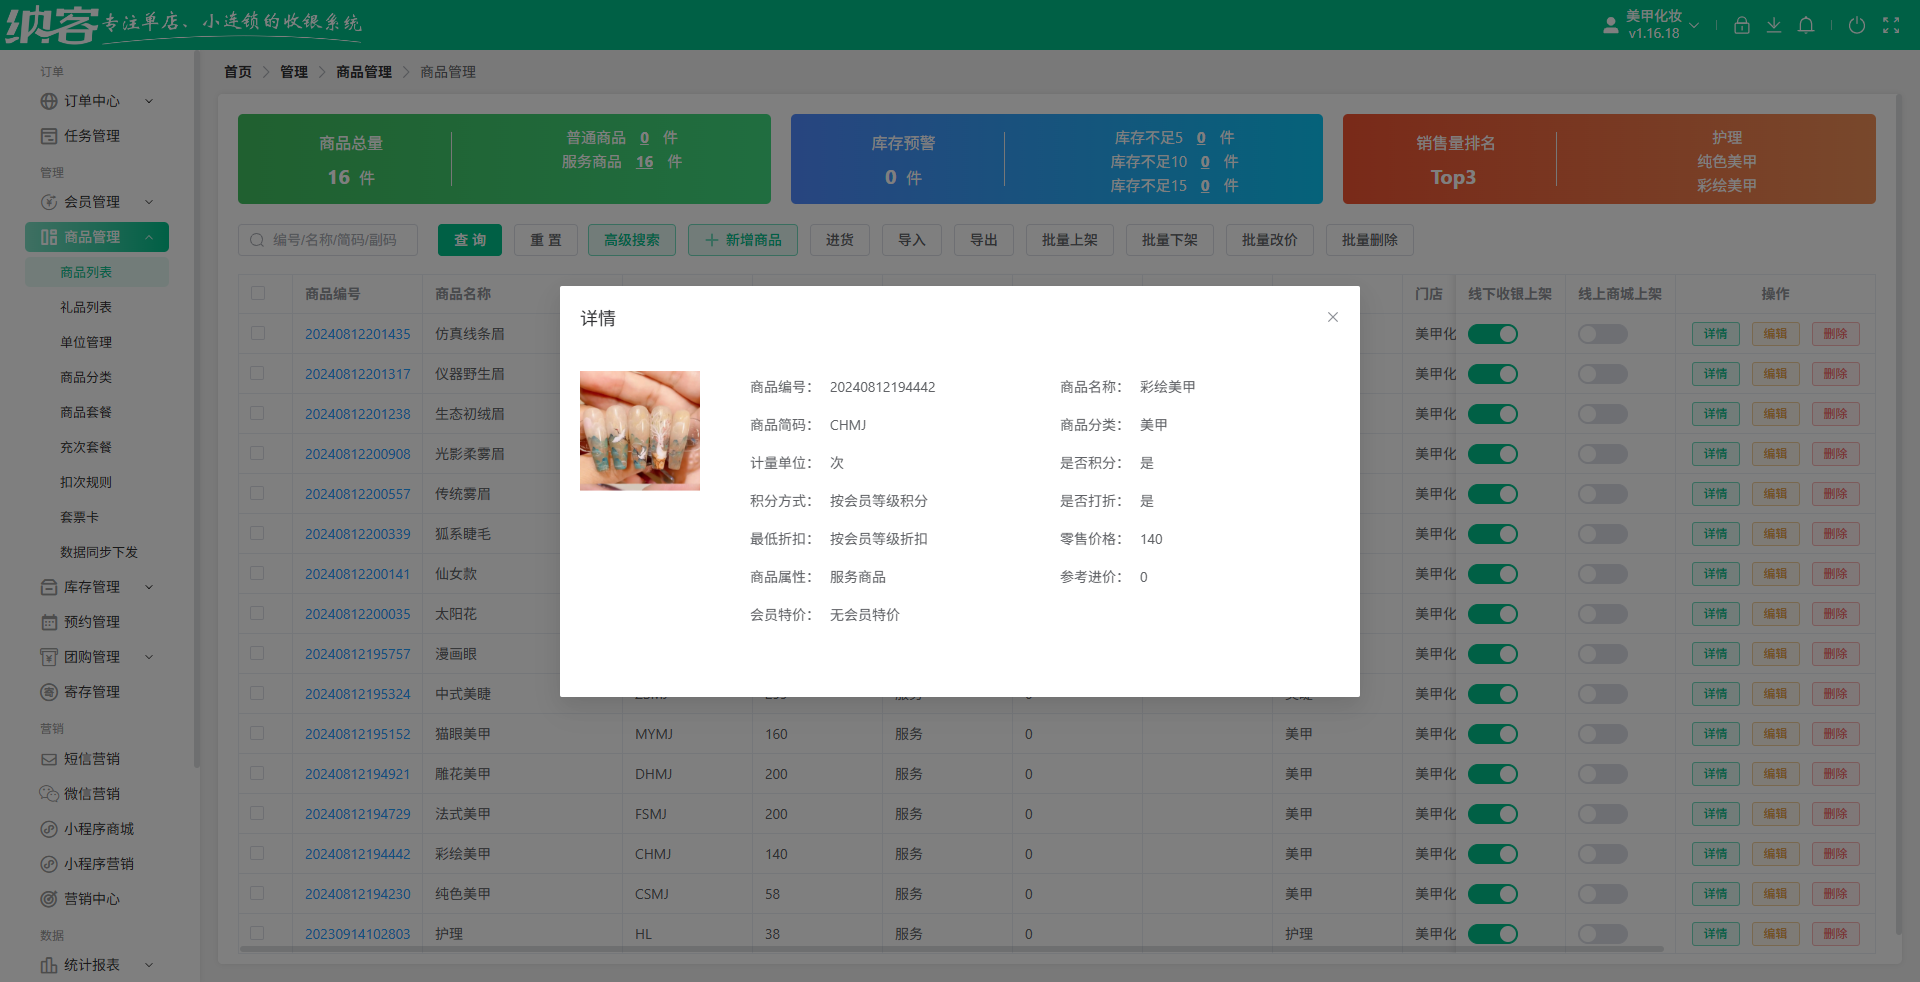The height and width of the screenshot is (982, 1920).
Task: Click the power/logout icon
Action: pyautogui.click(x=1857, y=25)
